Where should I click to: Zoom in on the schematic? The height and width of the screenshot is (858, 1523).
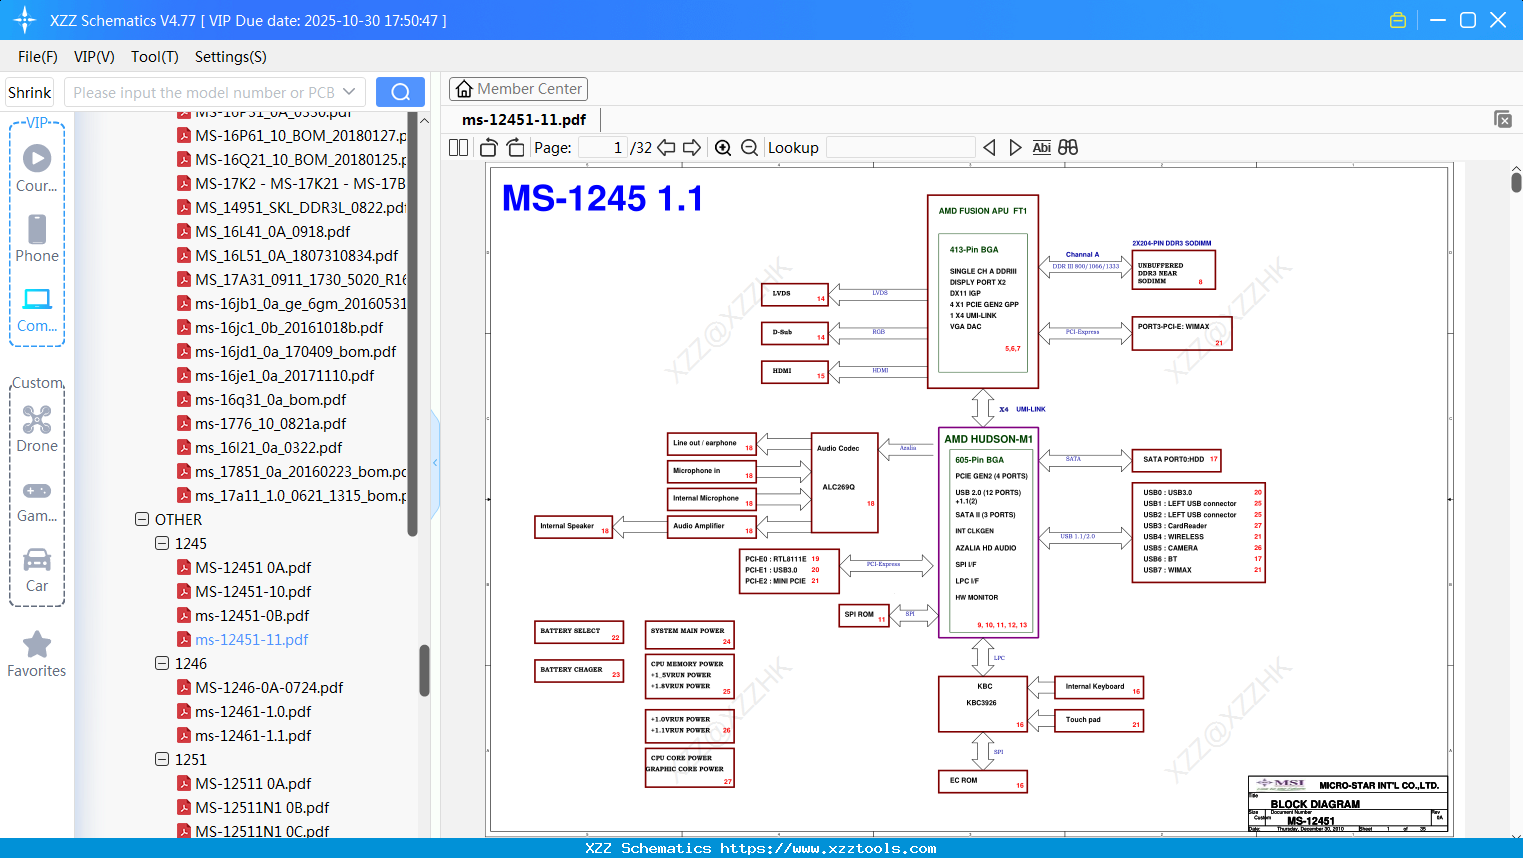coord(723,148)
